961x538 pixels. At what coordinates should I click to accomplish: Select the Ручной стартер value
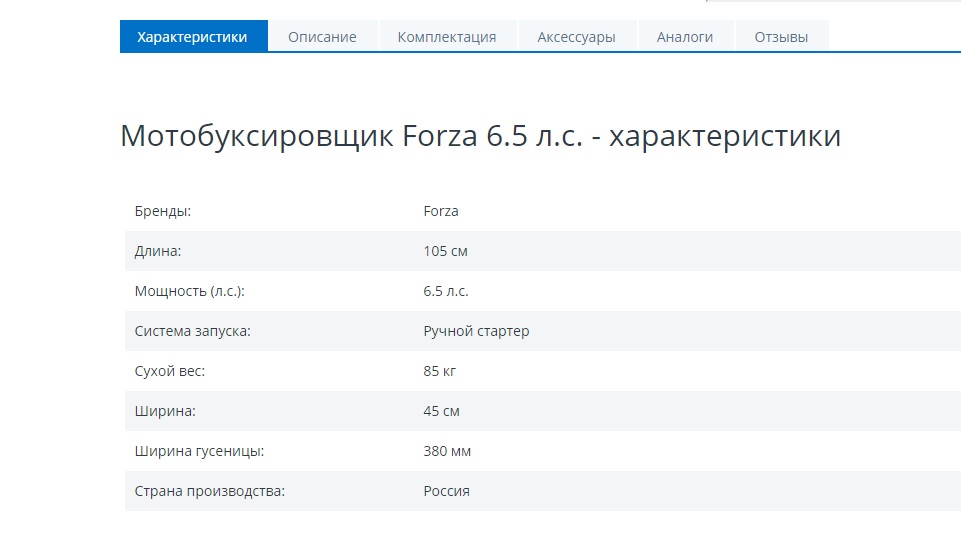(x=476, y=332)
